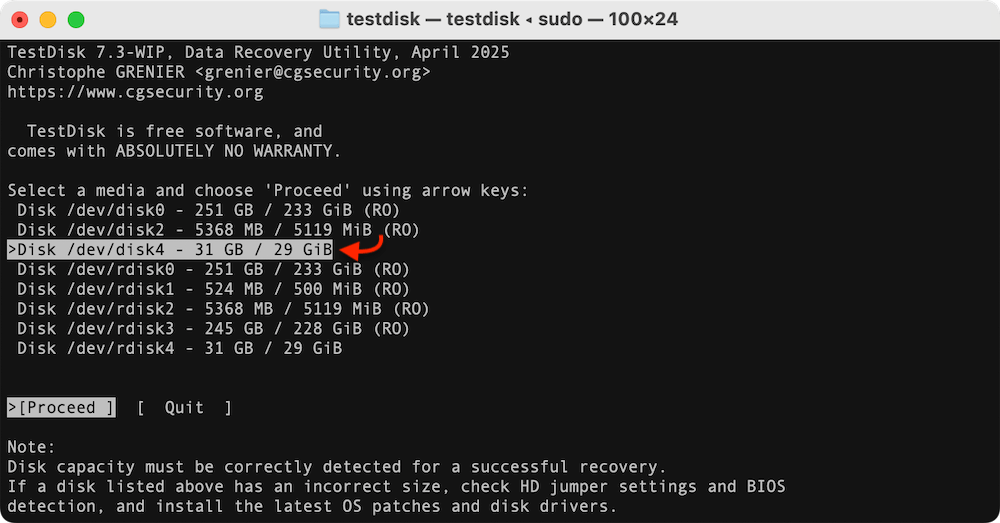This screenshot has height=523, width=1000.
Task: Click the TestDisk 7.3-WIP version header line
Action: (x=258, y=52)
